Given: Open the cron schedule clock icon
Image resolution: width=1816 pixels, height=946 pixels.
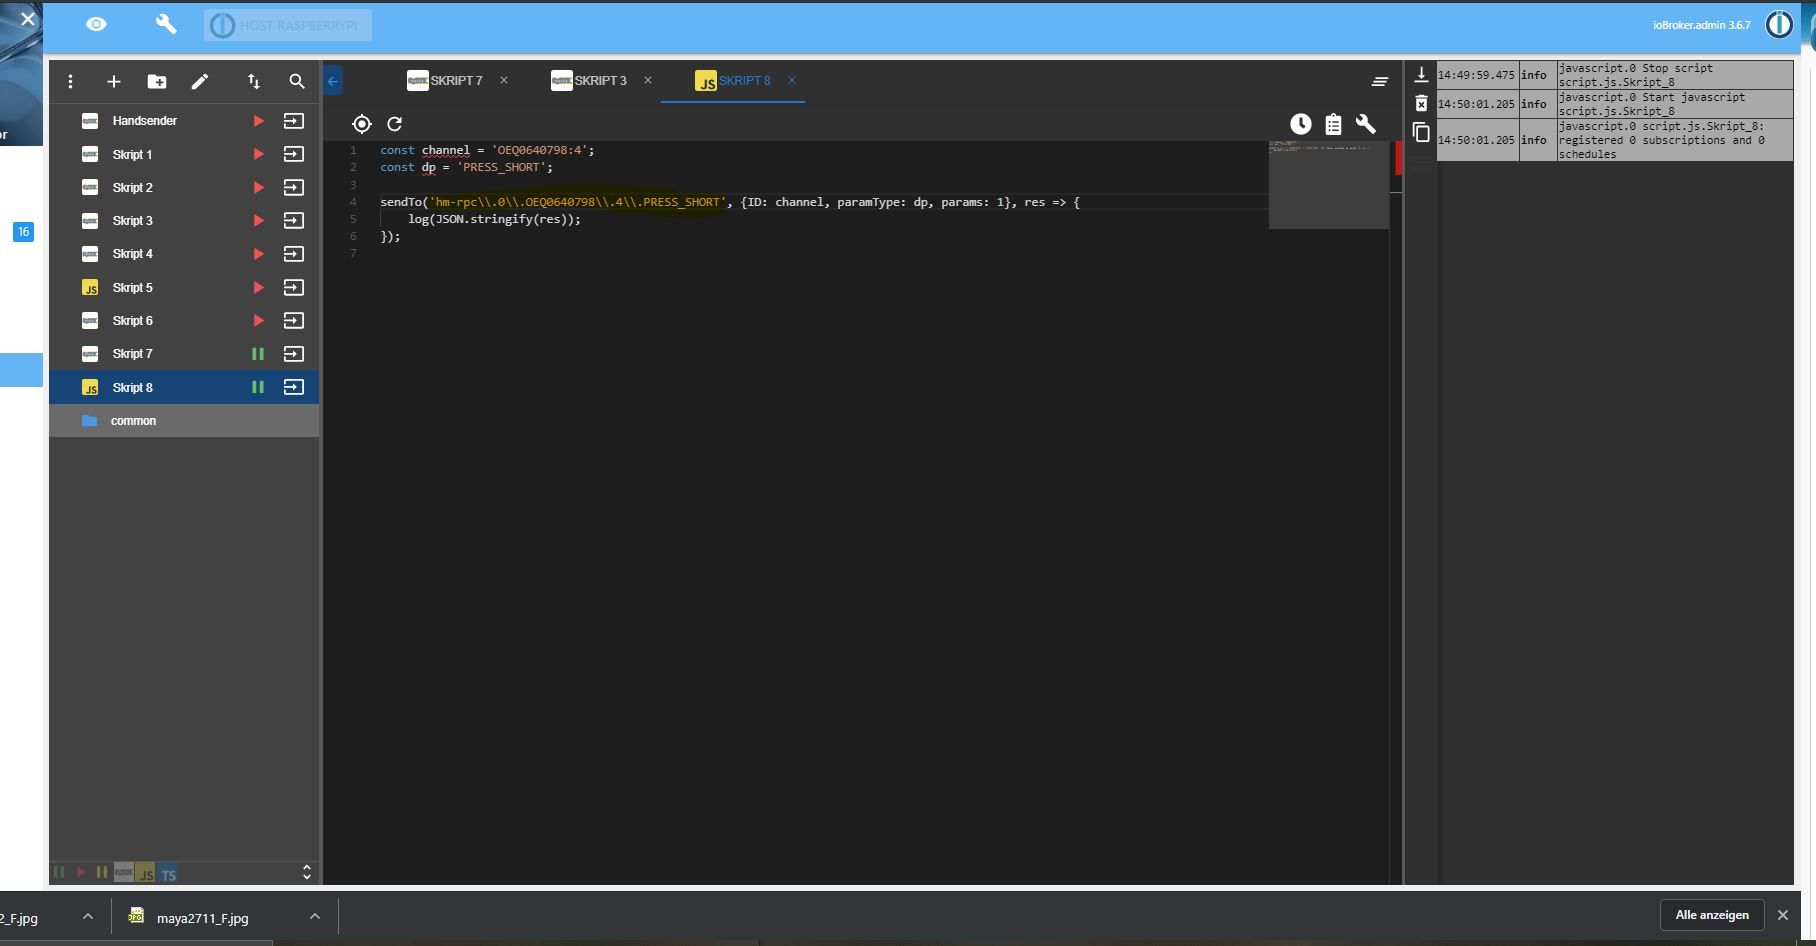Looking at the screenshot, I should tap(1300, 124).
